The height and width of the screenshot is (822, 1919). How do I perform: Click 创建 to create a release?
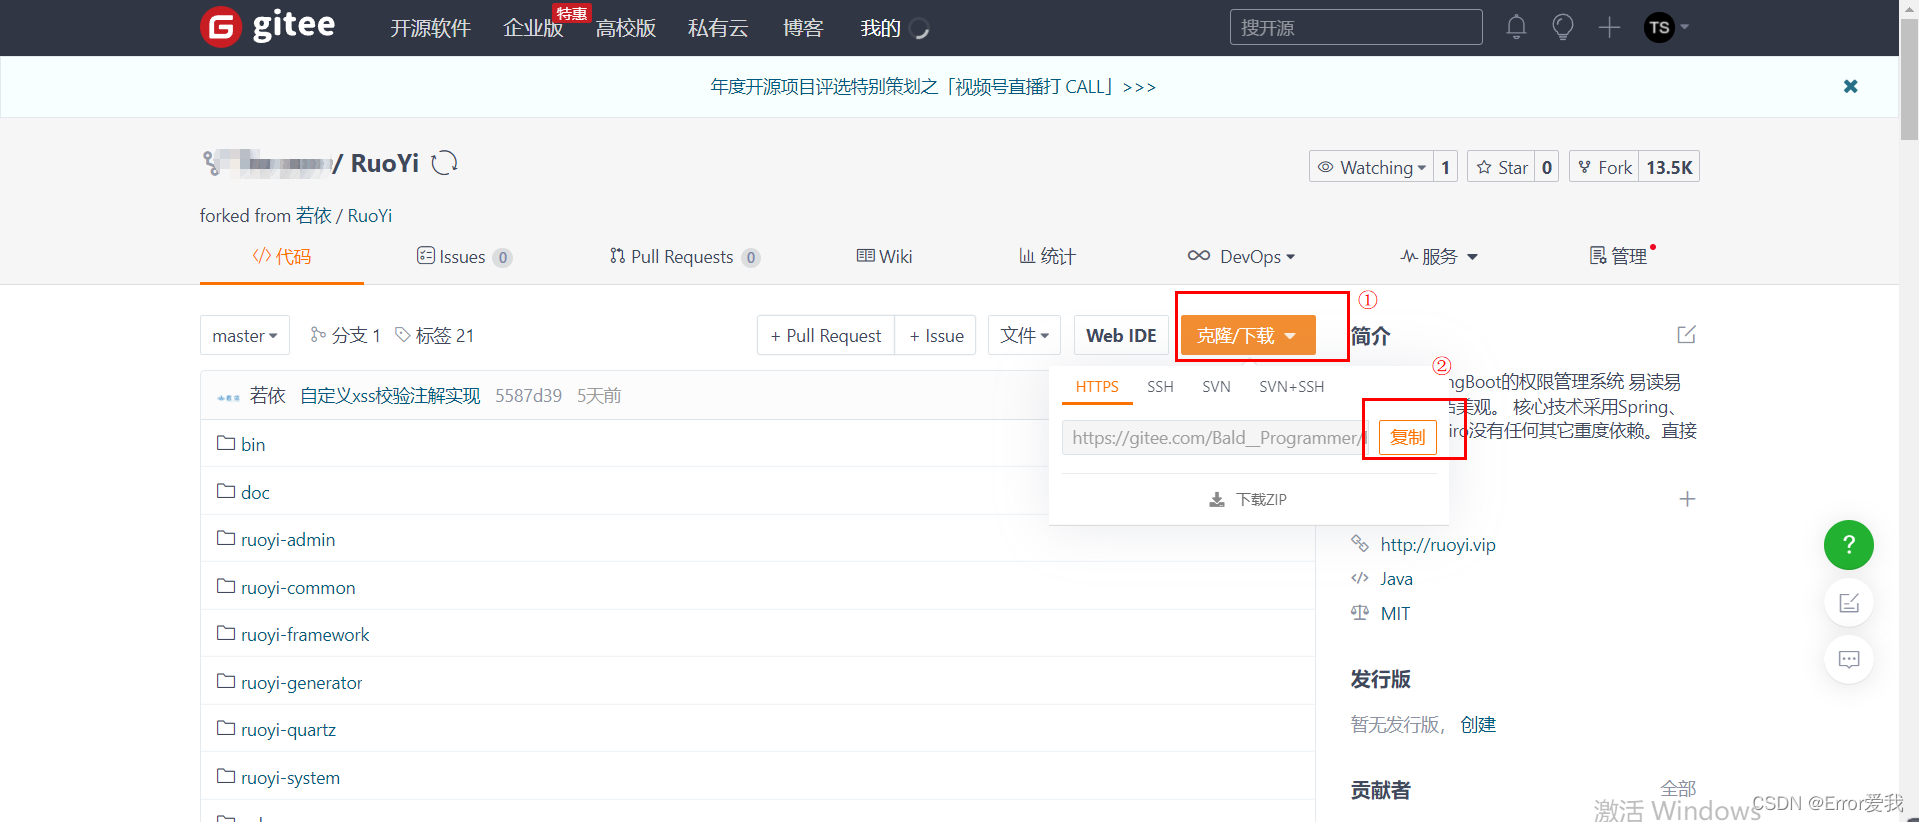tap(1478, 724)
